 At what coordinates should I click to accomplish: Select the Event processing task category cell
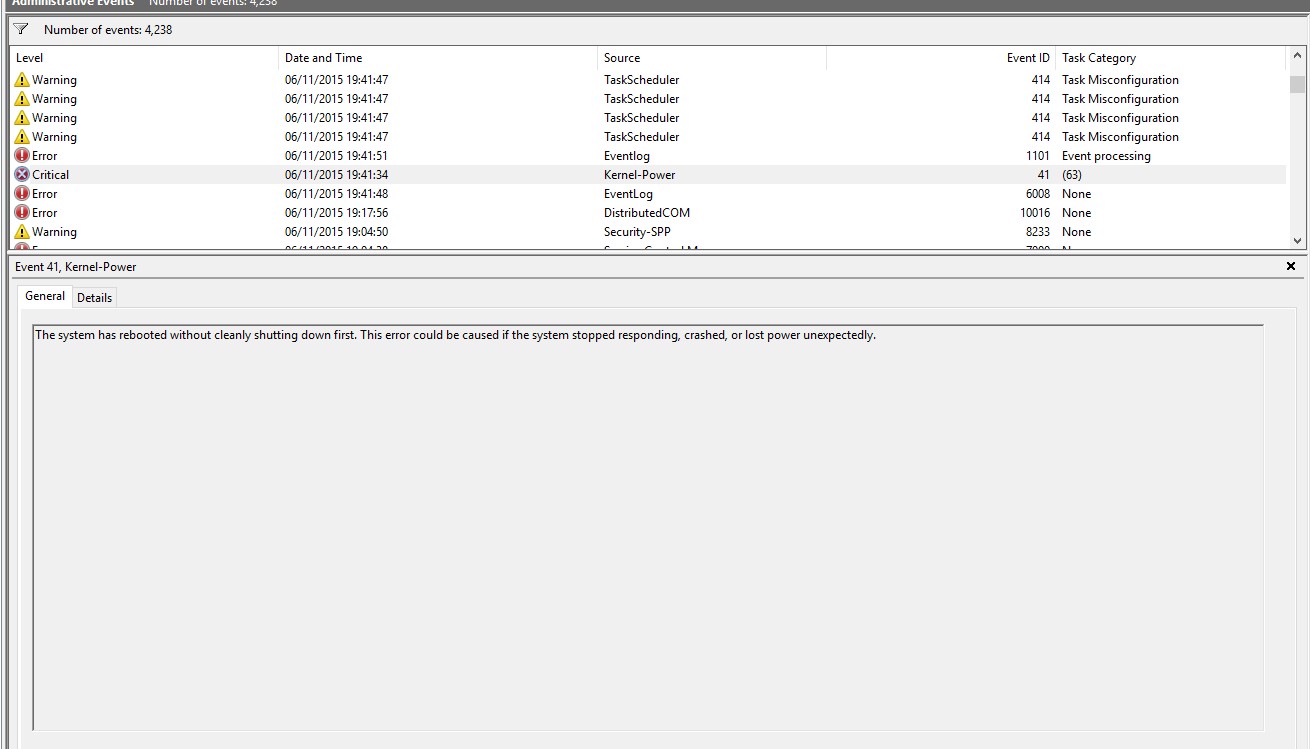pos(1106,156)
